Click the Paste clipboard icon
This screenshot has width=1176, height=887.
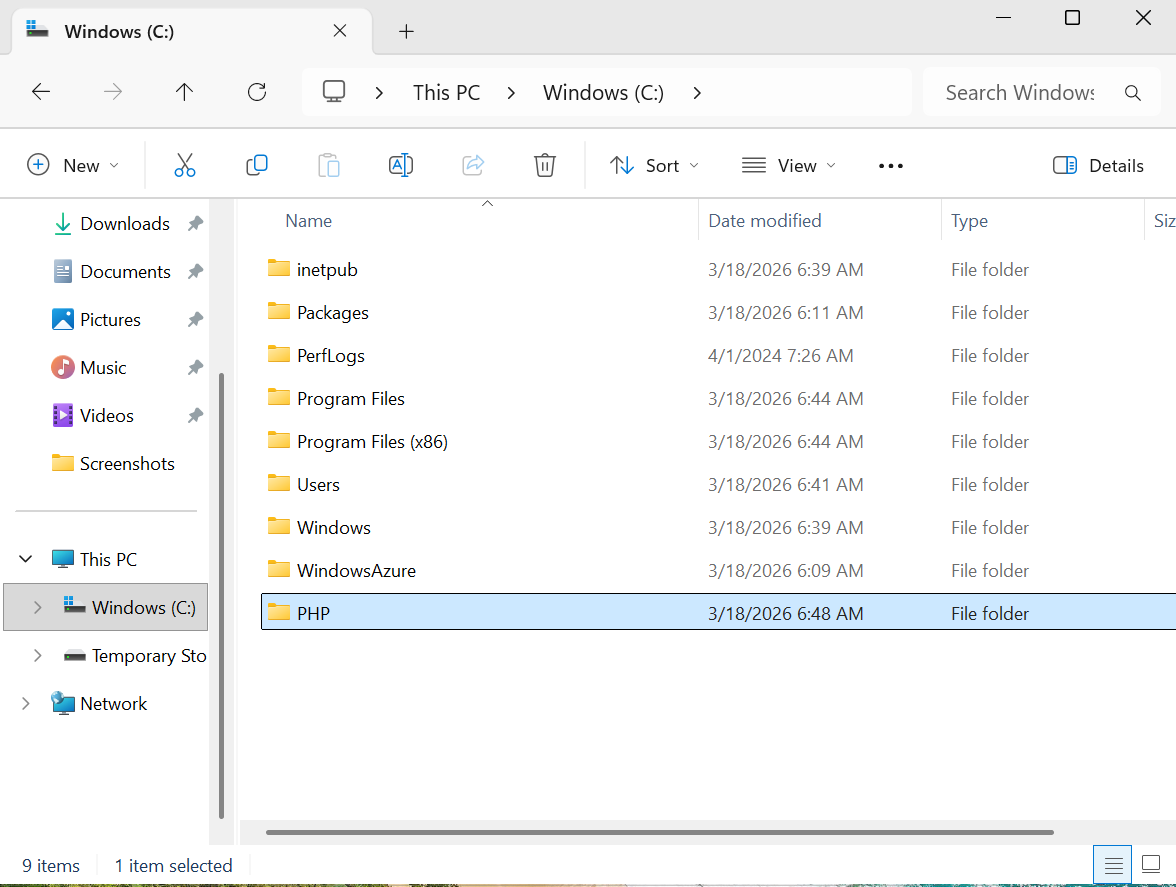[x=328, y=165]
